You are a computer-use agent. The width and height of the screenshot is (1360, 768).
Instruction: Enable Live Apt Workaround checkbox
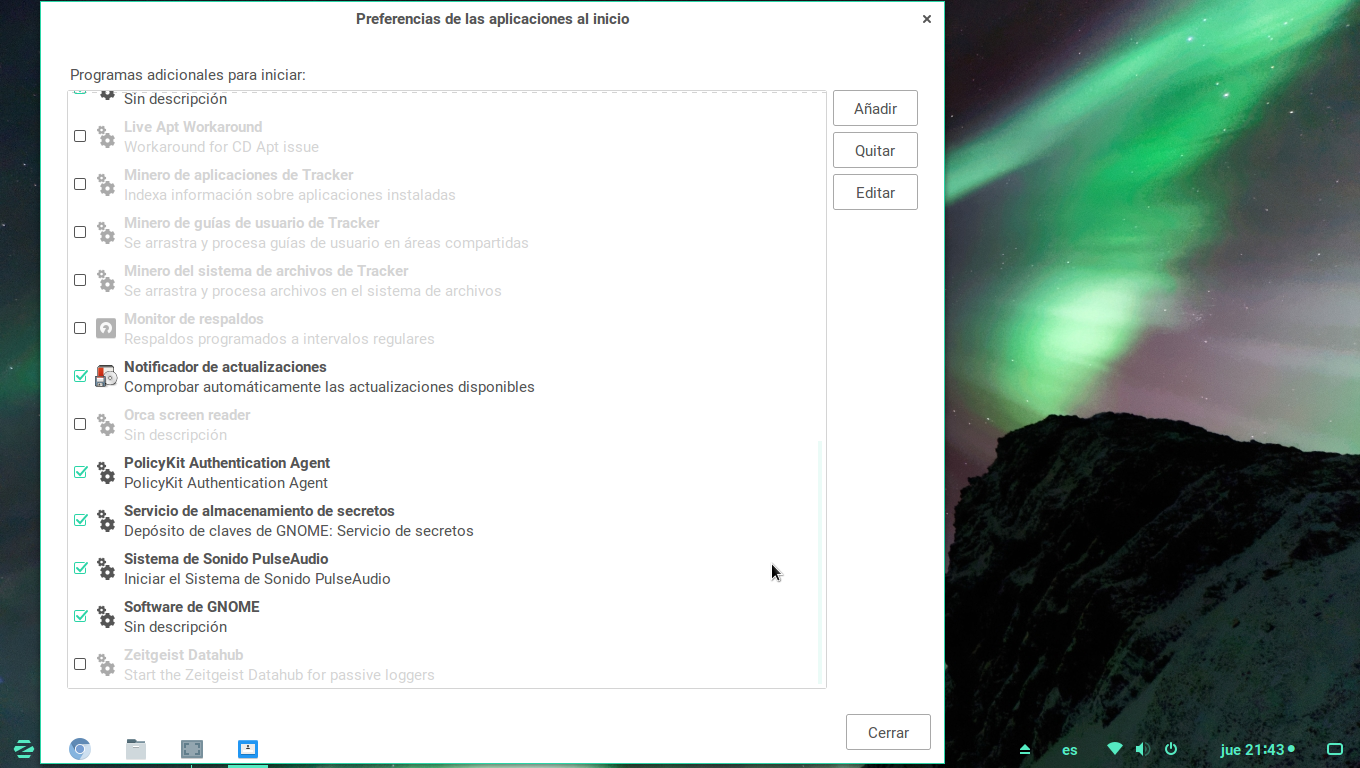click(x=80, y=136)
